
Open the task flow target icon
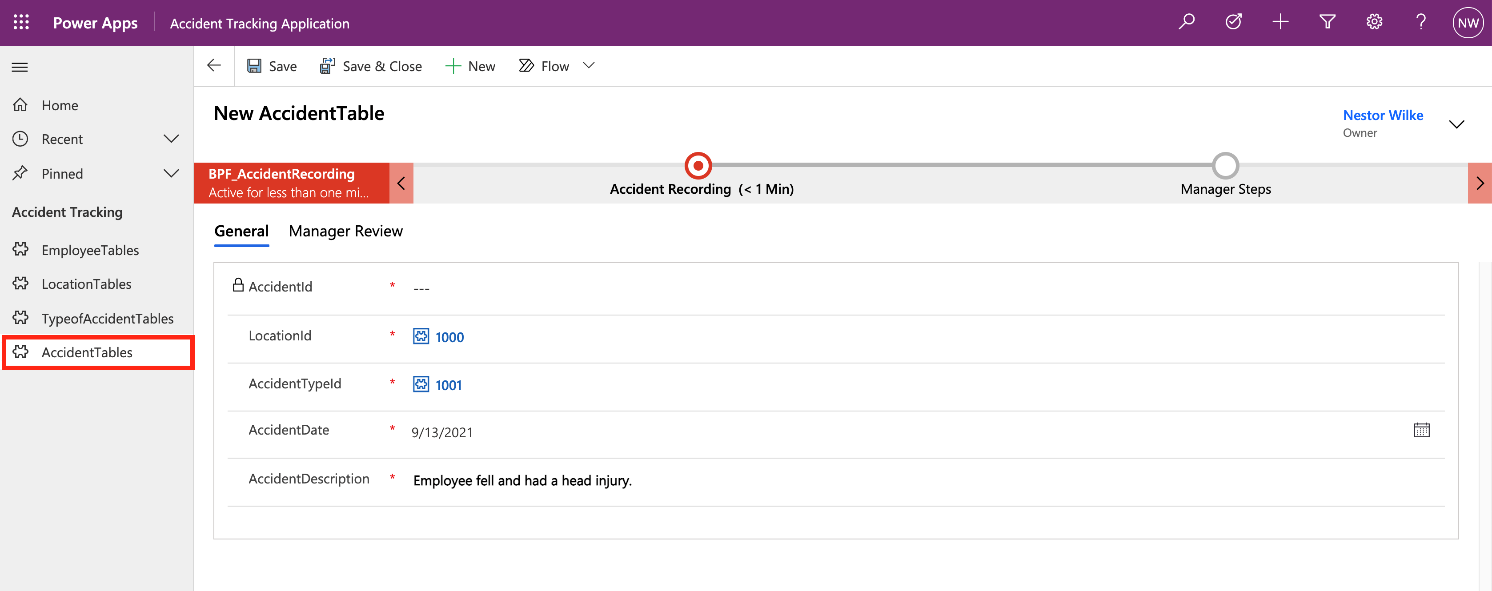coord(1234,22)
